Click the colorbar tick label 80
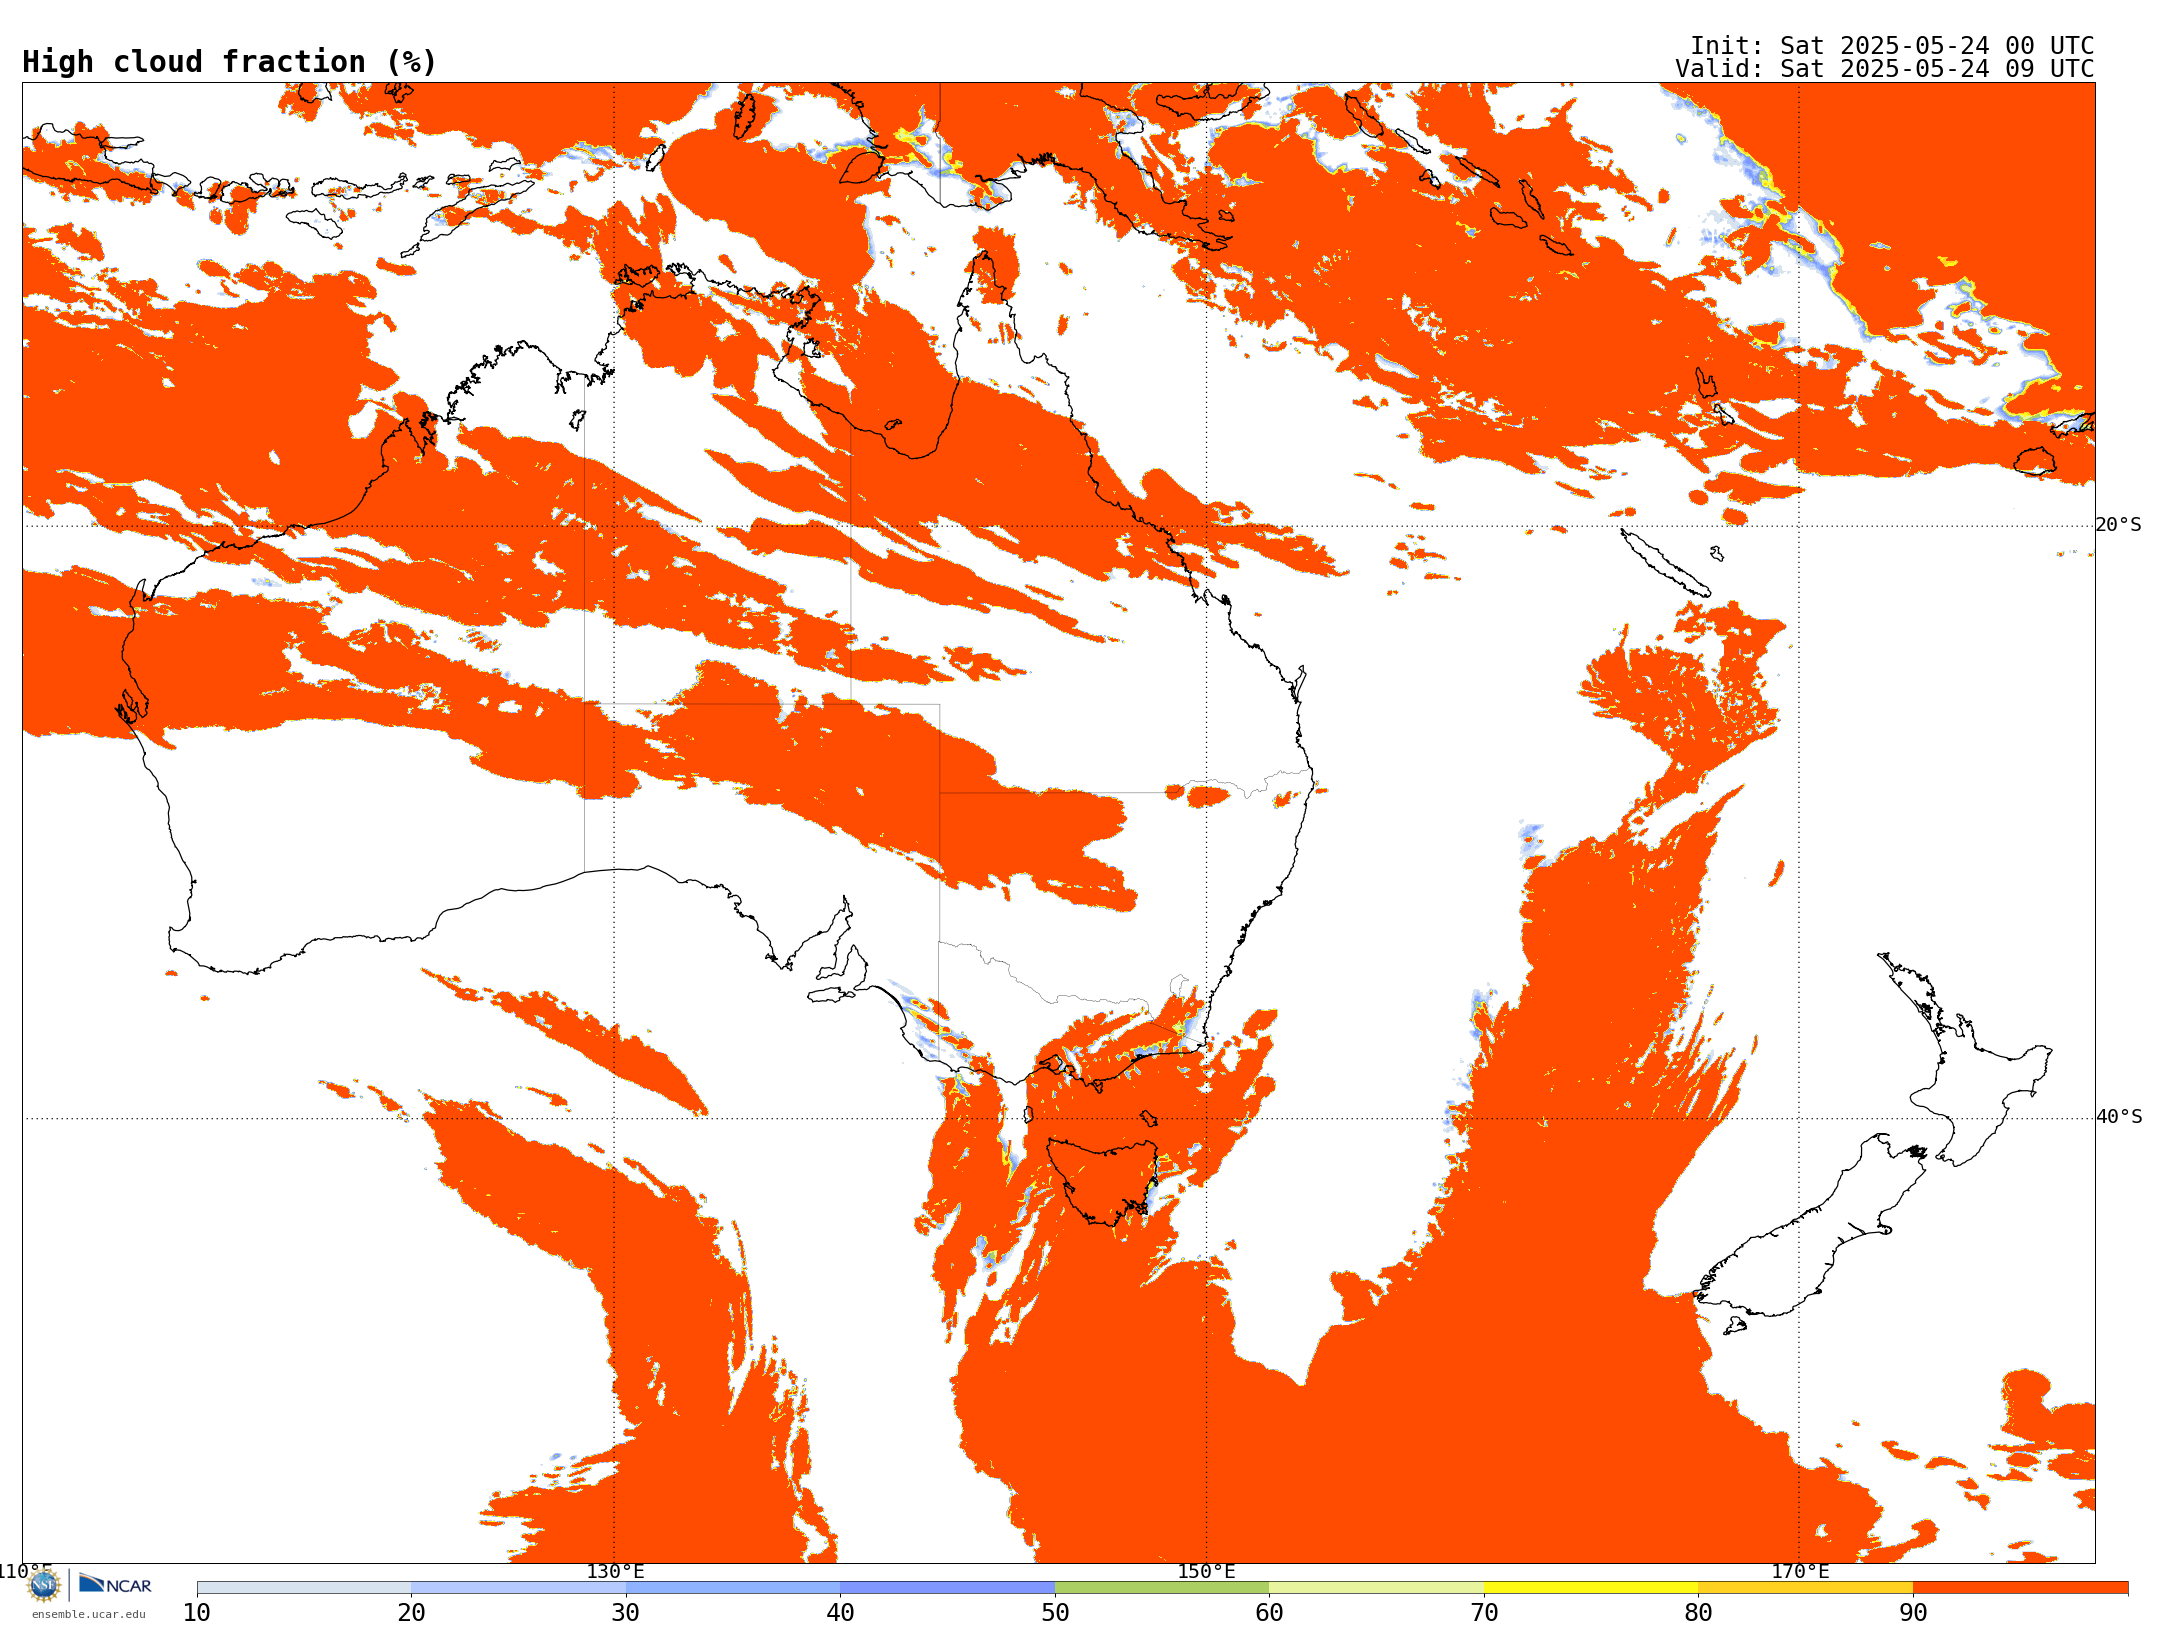Viewport: 2160px width, 1626px height. (1698, 1613)
